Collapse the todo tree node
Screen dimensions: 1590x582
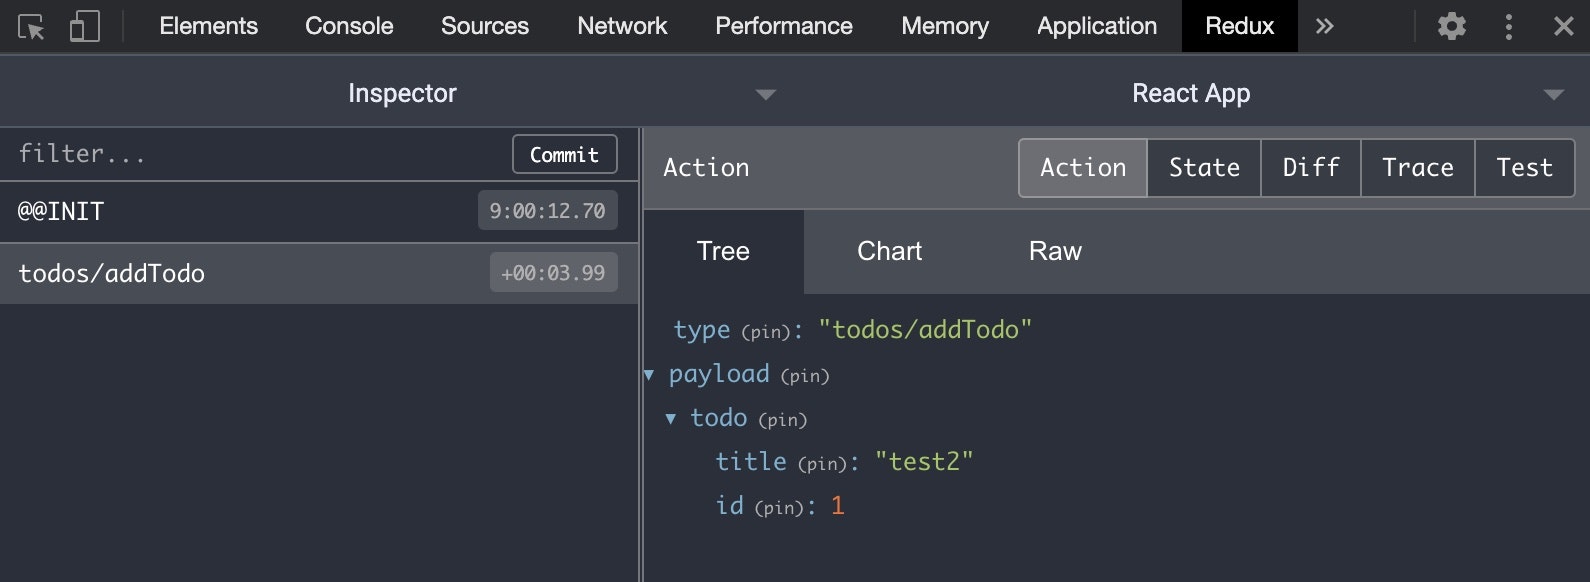pos(671,419)
